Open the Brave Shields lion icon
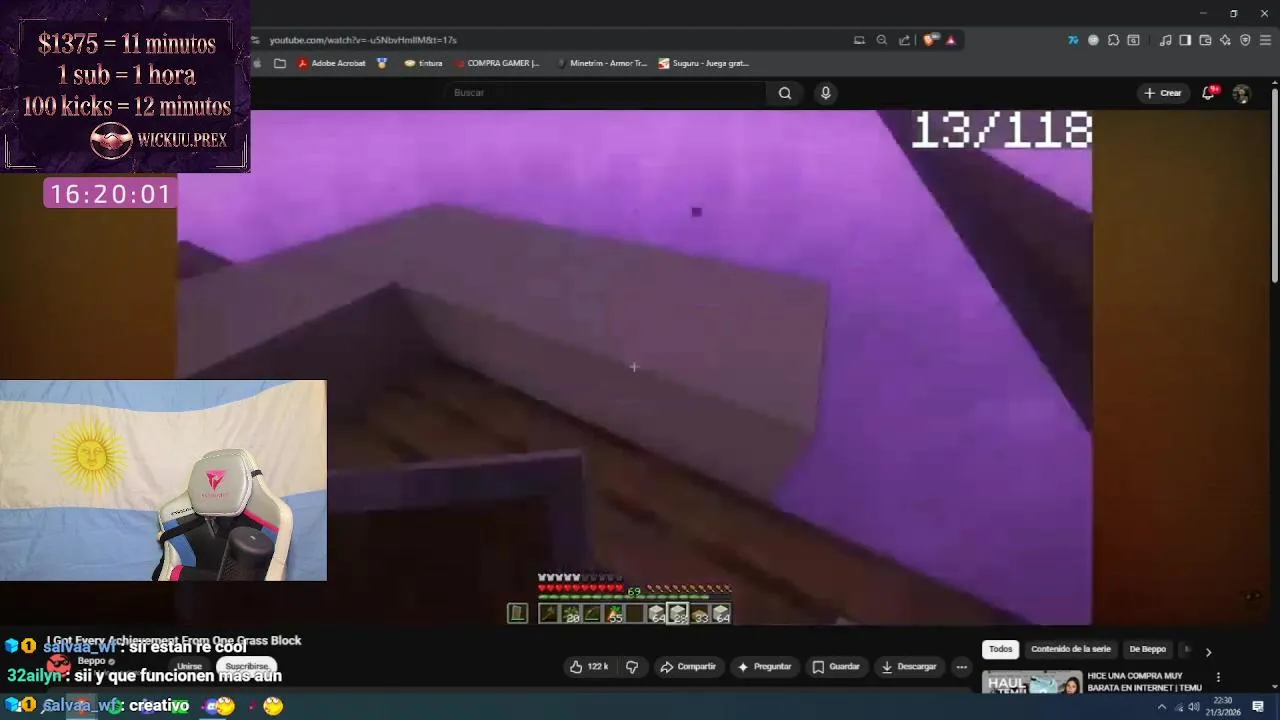 click(x=929, y=40)
